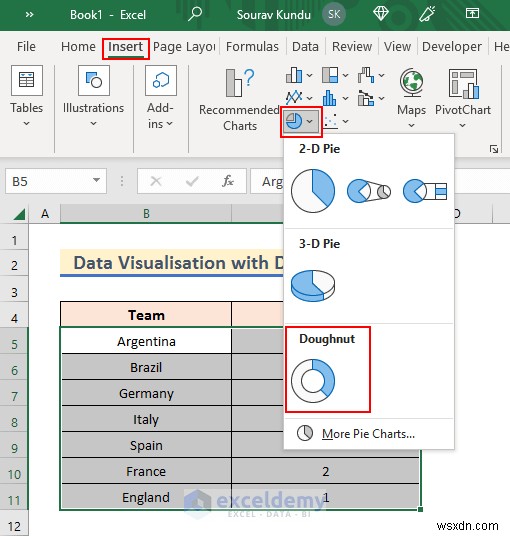This screenshot has width=510, height=536.
Task: Select column B header
Action: pos(146,214)
